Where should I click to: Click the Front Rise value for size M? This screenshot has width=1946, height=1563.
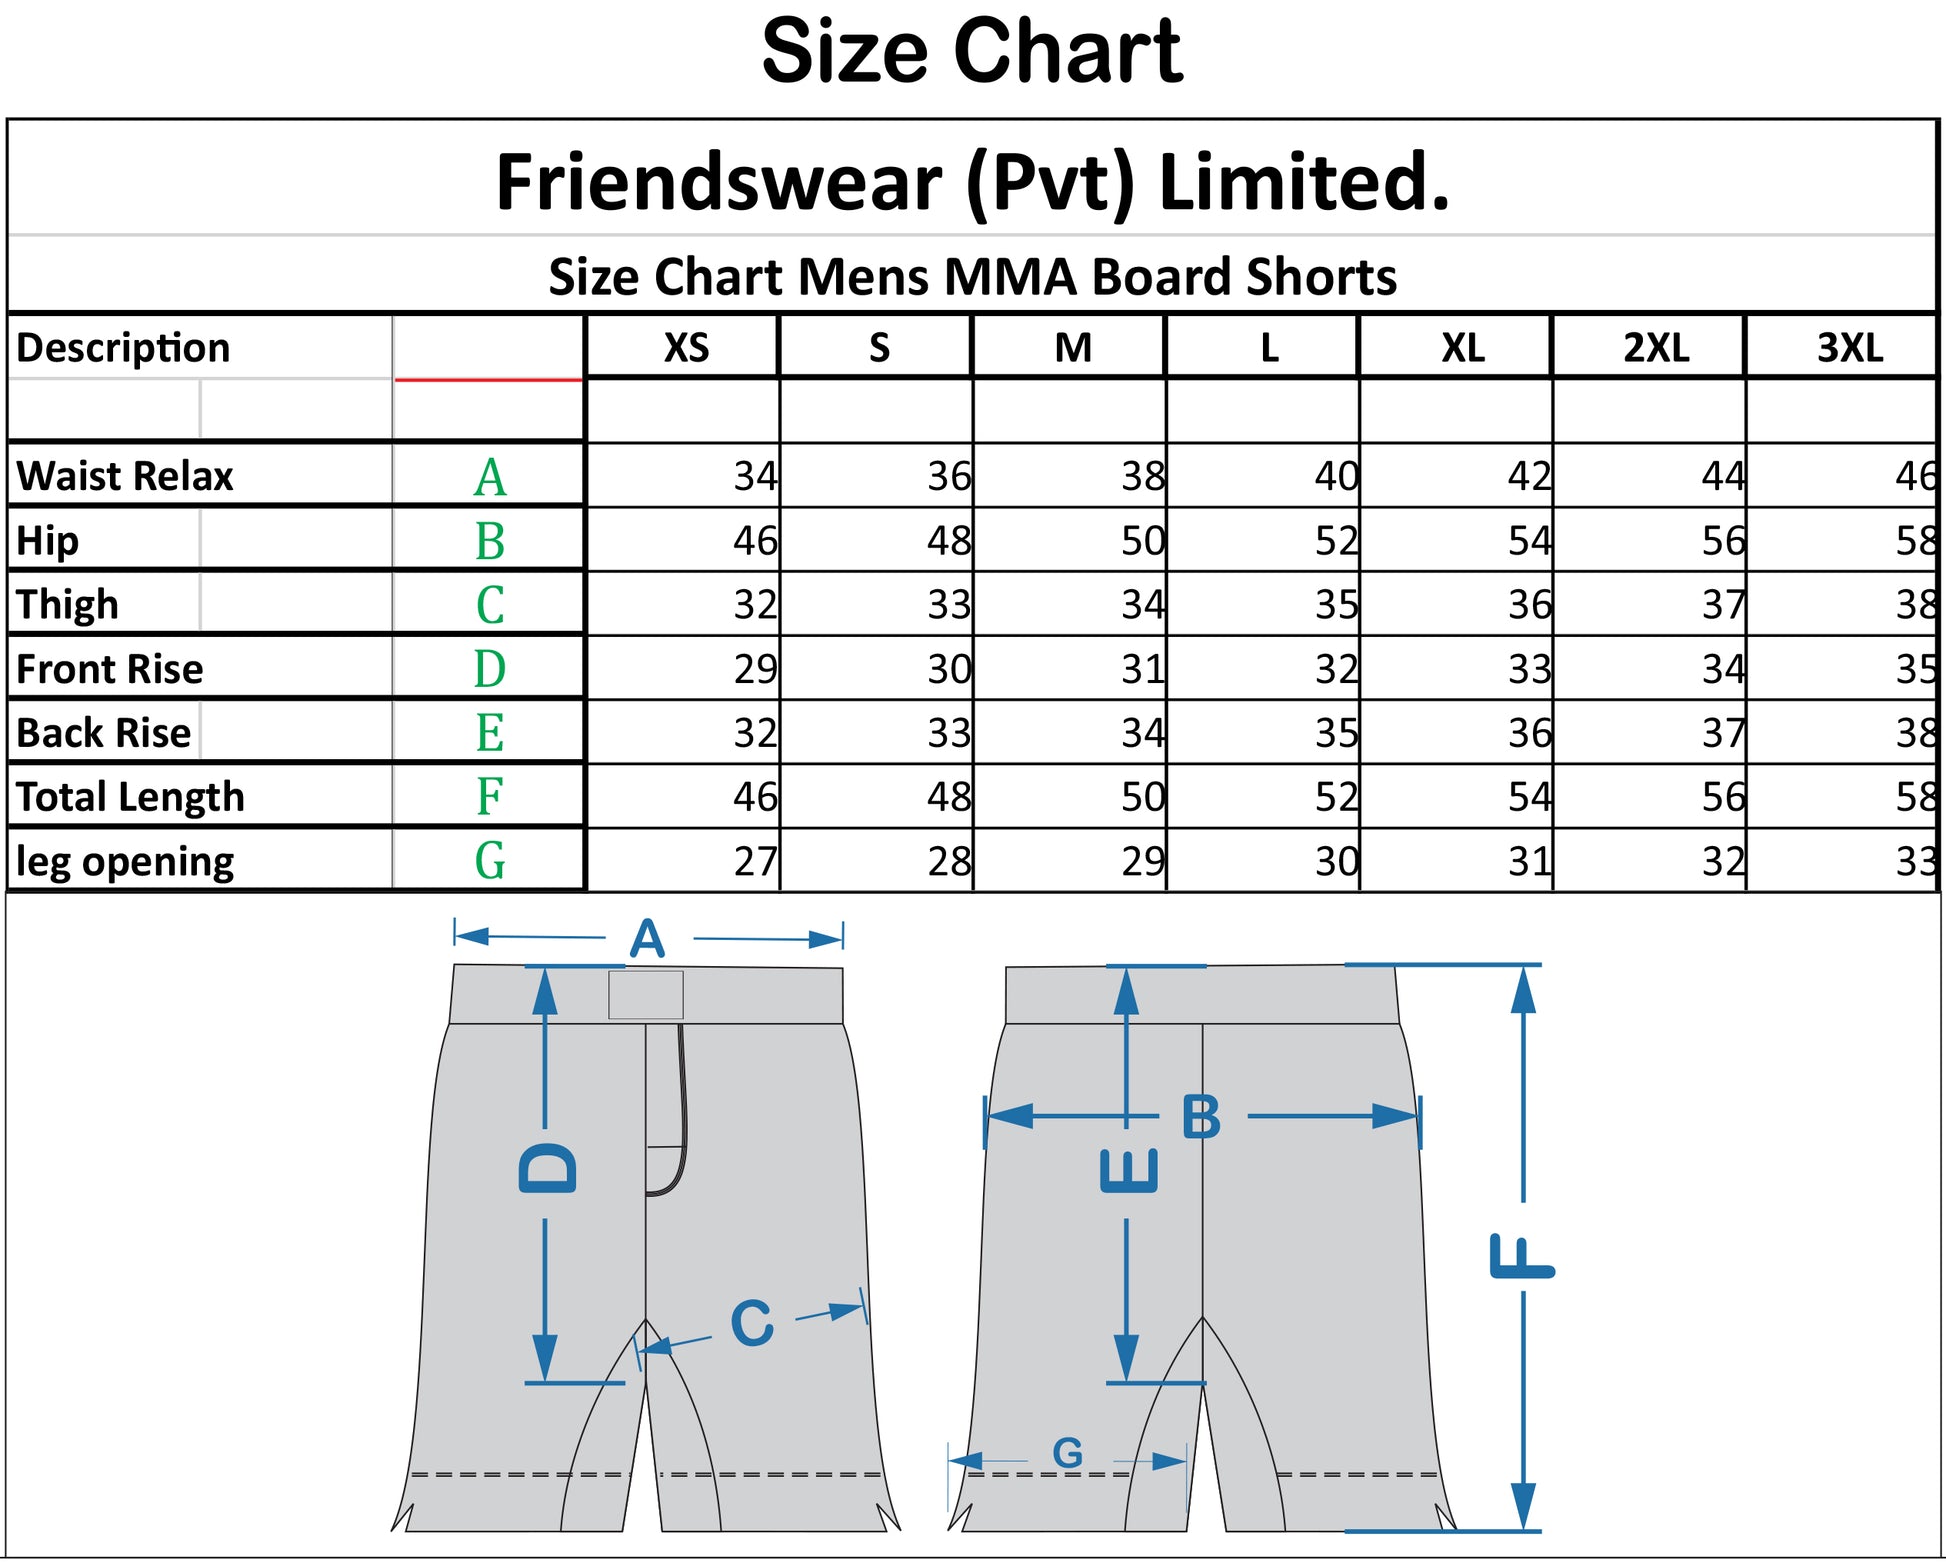point(1143,669)
